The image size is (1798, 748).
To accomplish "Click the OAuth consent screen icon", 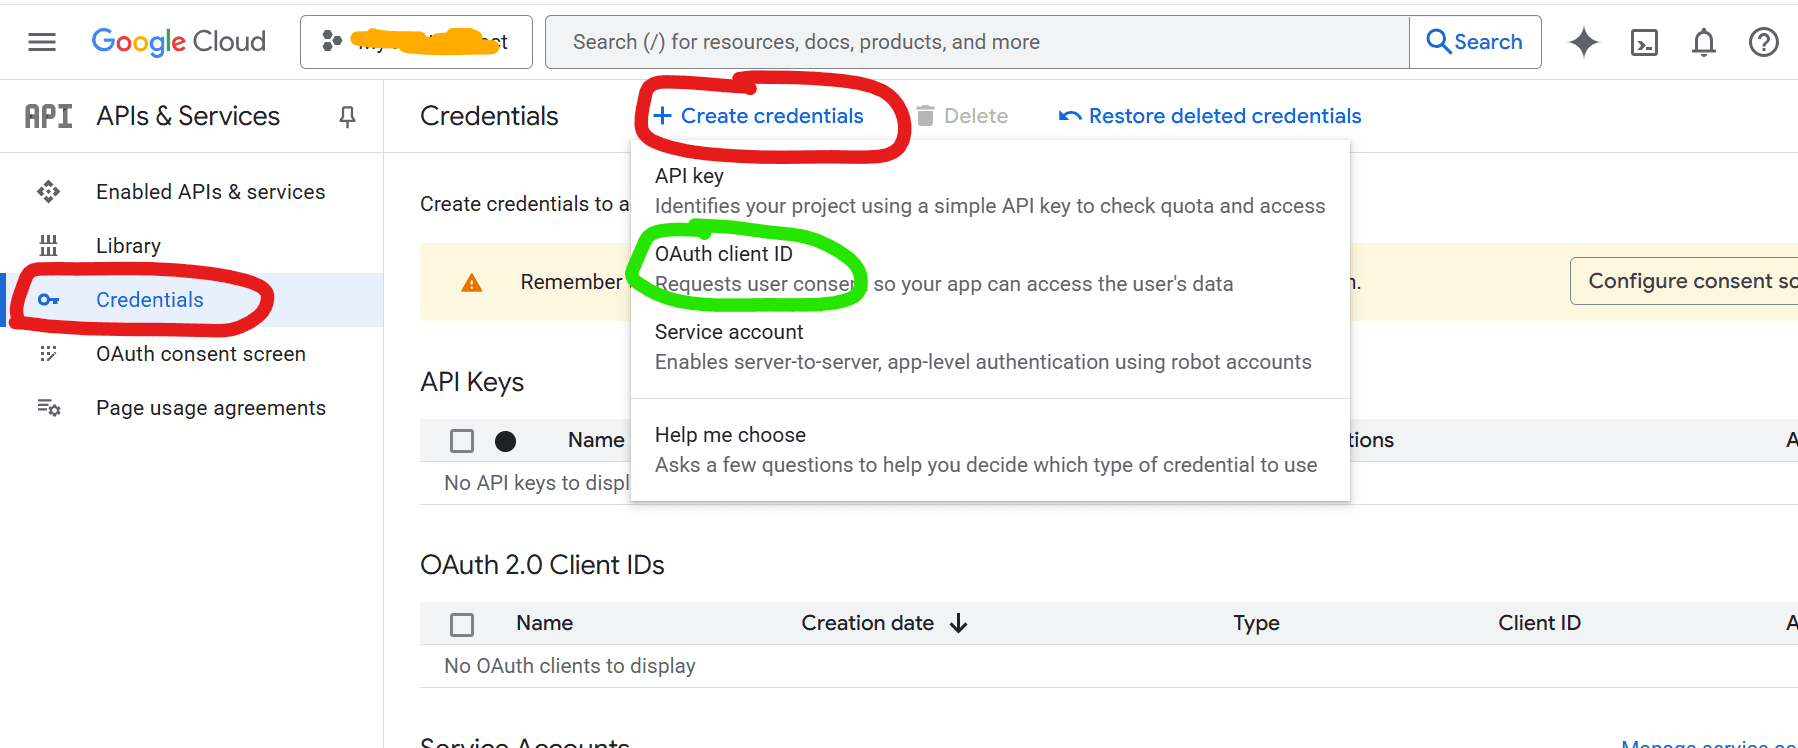I will tap(48, 354).
